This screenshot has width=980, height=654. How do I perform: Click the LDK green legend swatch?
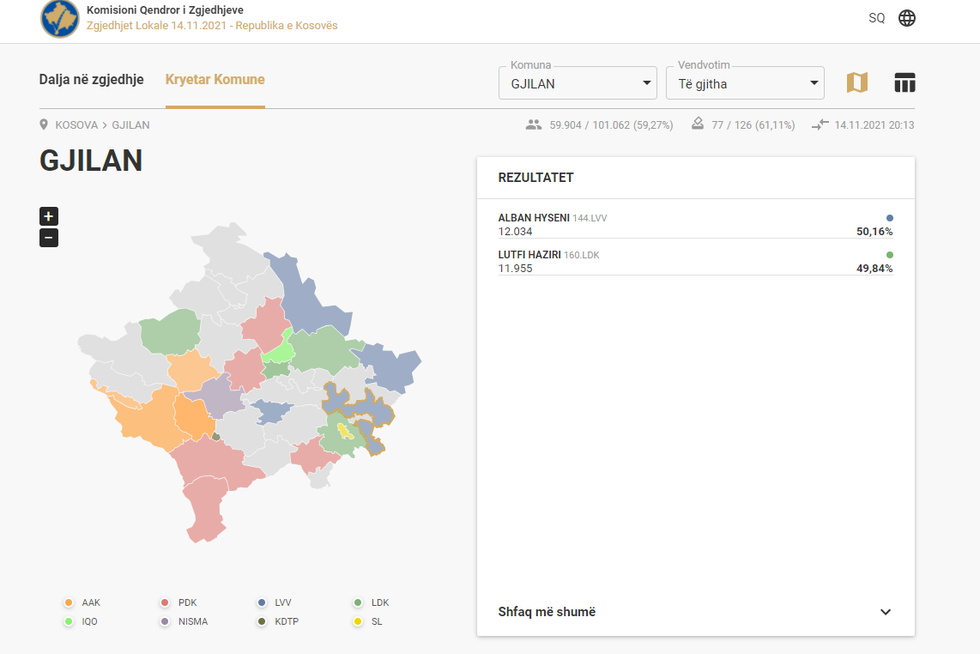coord(358,603)
